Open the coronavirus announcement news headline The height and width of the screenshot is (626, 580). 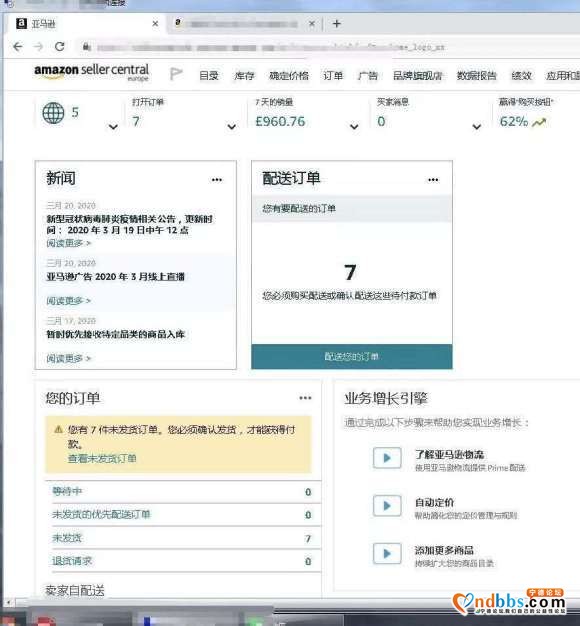(130, 224)
